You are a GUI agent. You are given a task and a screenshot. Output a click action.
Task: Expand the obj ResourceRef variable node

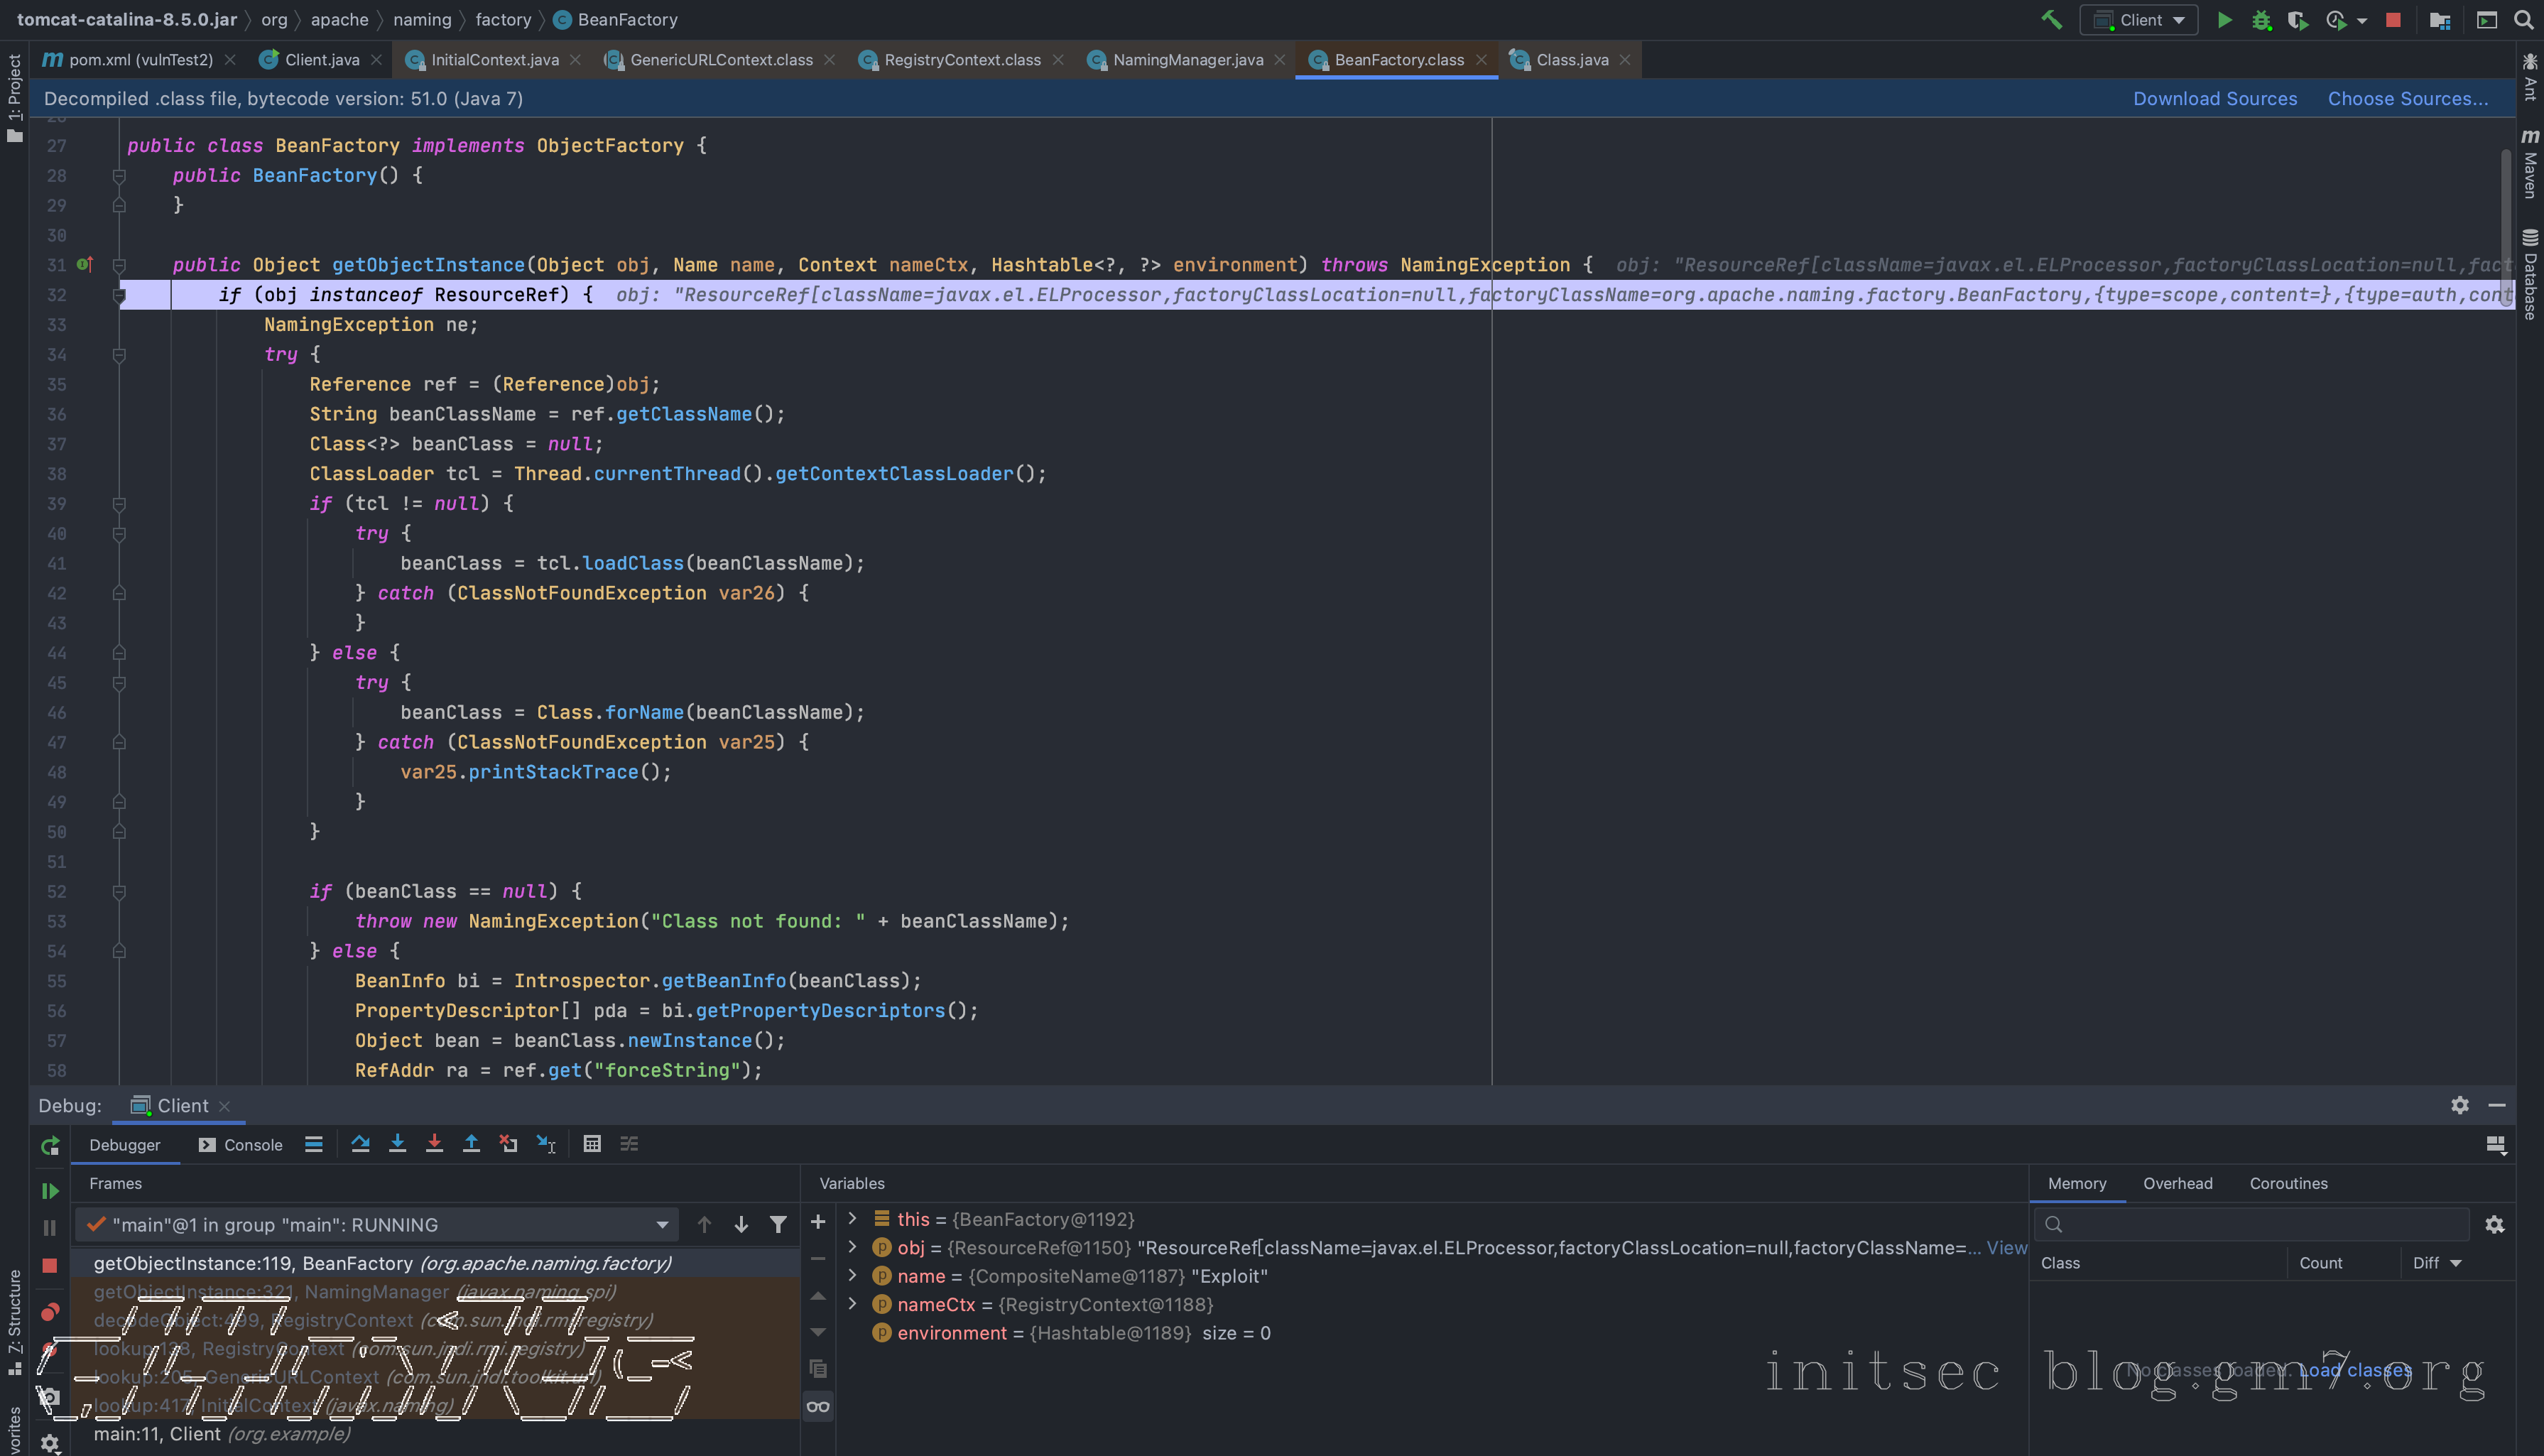[x=853, y=1247]
